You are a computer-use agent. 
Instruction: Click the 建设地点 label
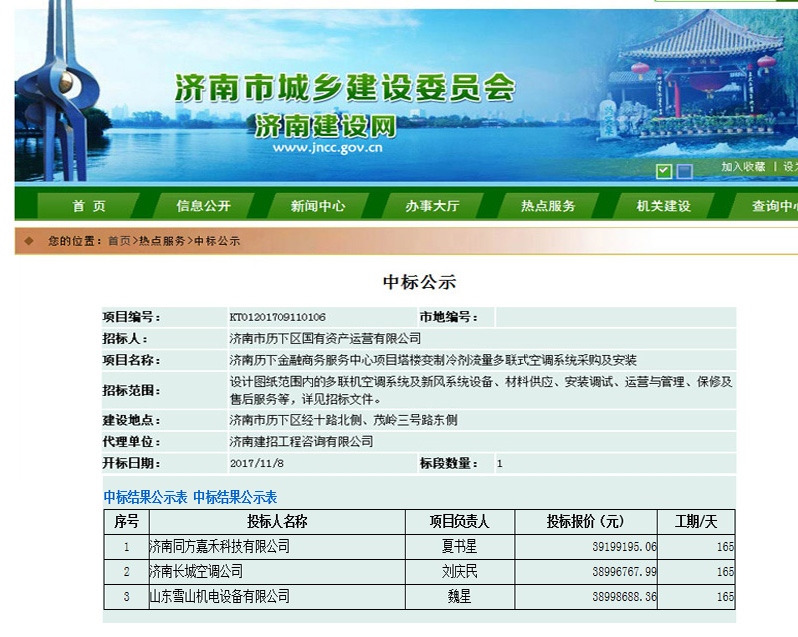(131, 420)
